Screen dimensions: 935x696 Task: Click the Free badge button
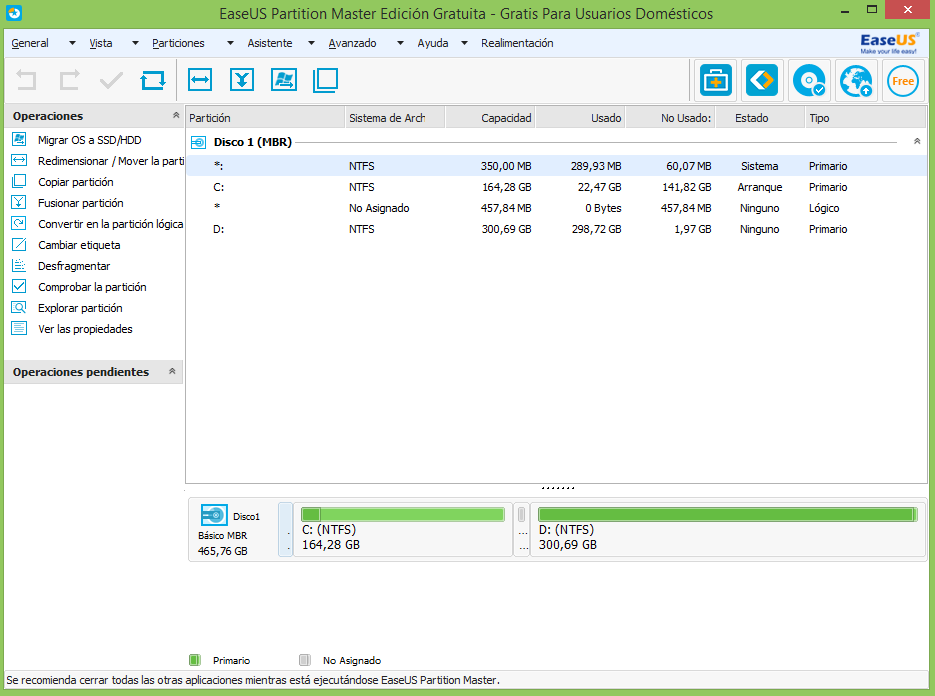902,81
